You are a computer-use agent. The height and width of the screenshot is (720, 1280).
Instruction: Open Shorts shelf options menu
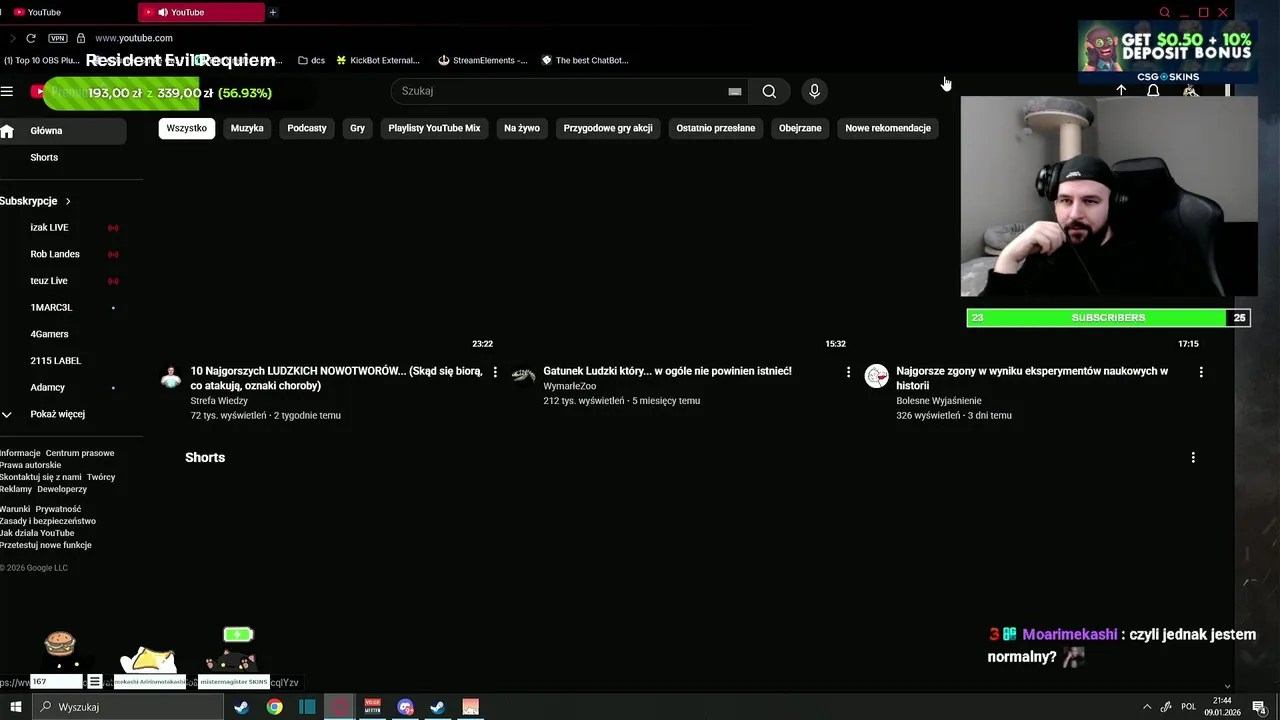(1193, 457)
